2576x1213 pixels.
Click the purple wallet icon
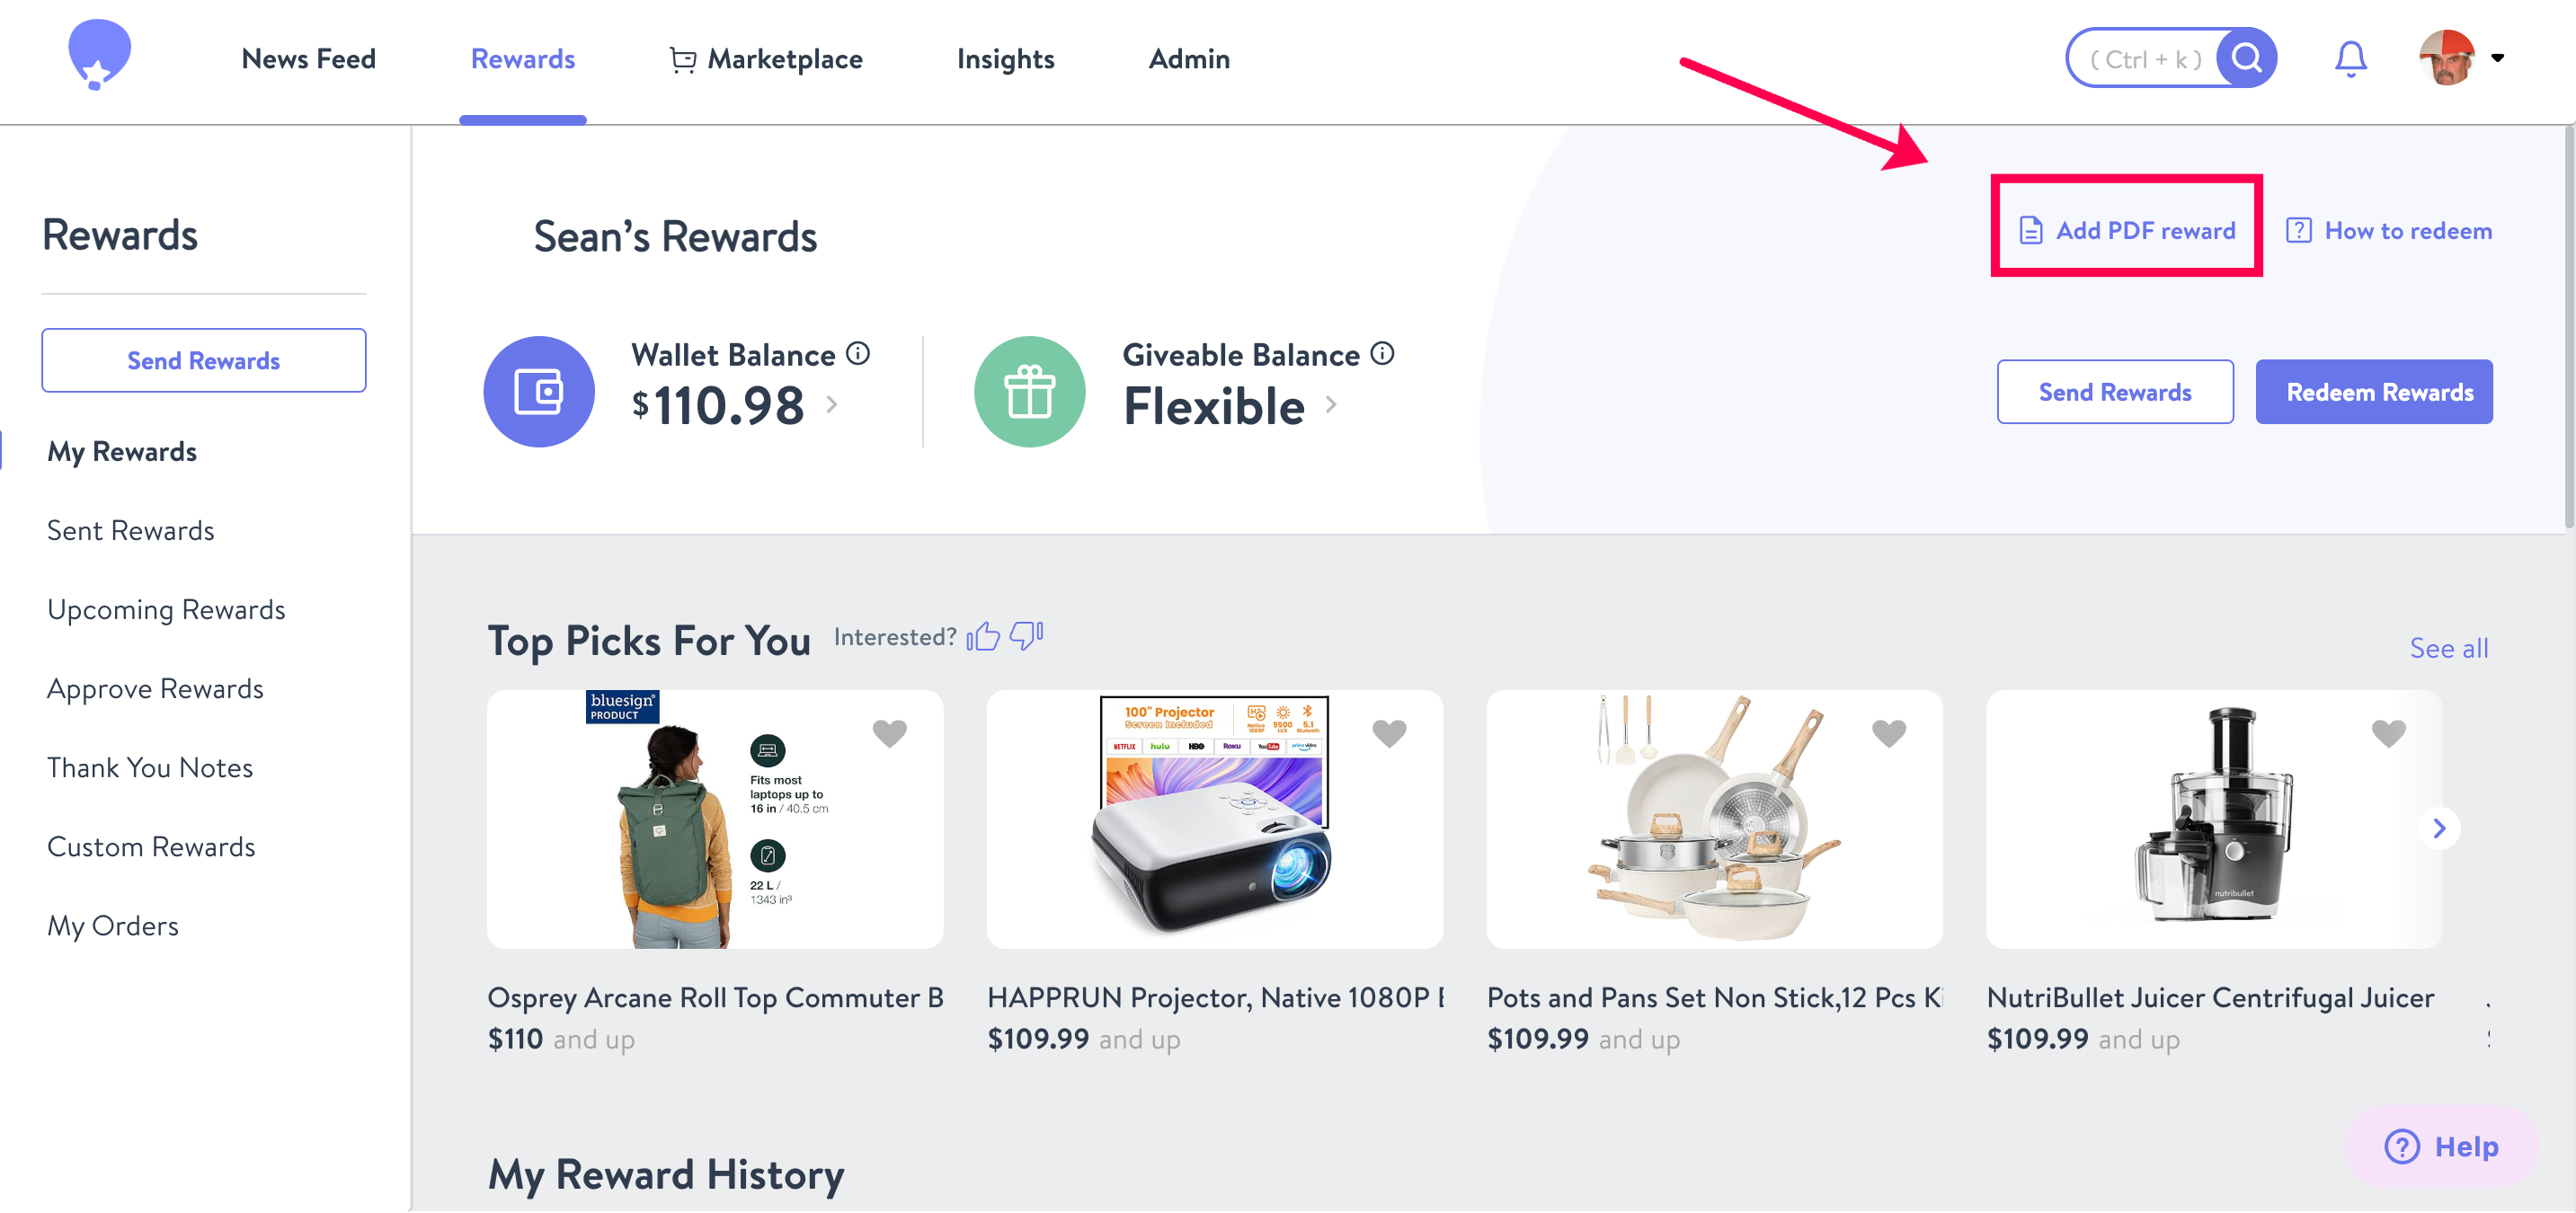pyautogui.click(x=539, y=391)
